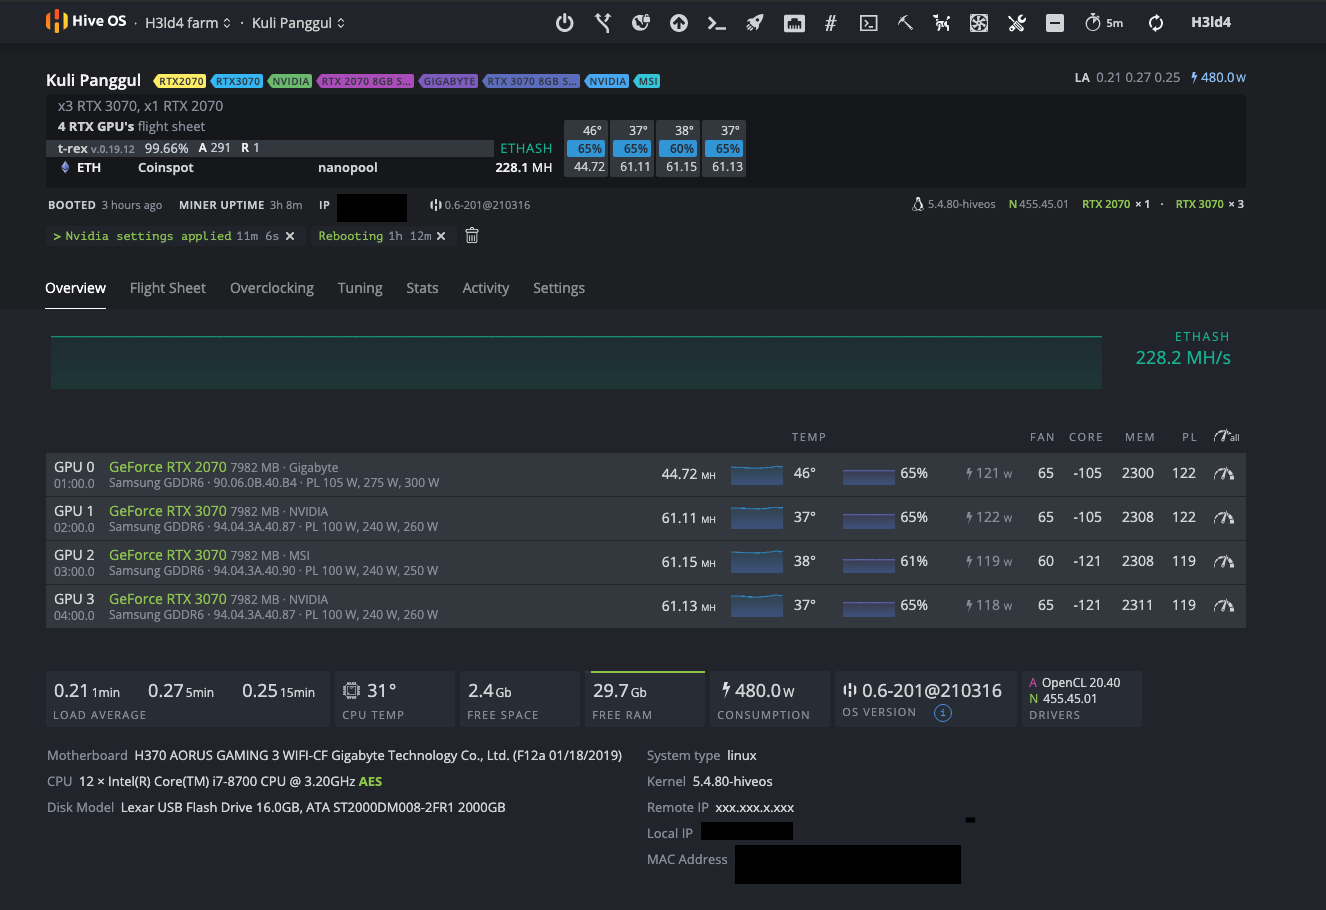Open overclock gauge for GPU 1 row
The height and width of the screenshot is (910, 1326).
pos(1224,518)
